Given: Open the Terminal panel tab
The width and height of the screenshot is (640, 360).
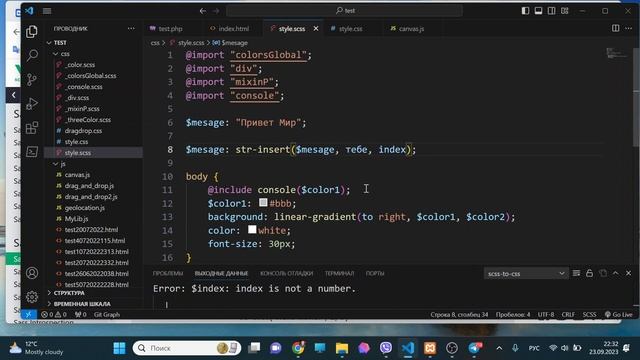Looking at the screenshot, I should (339, 273).
